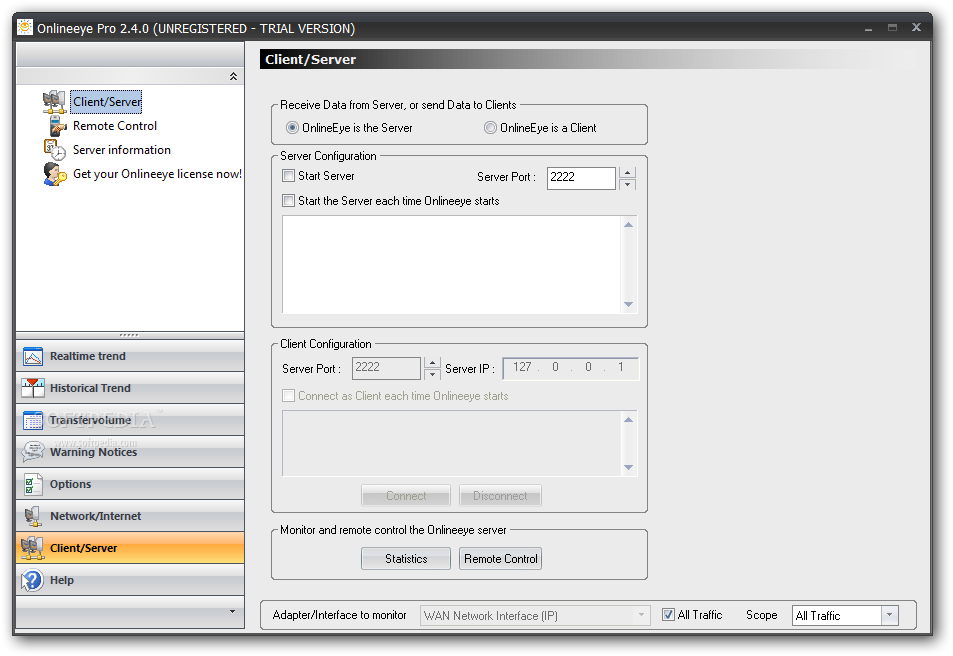This screenshot has height=656, width=953.
Task: Click the Historical Trend icon
Action: [33, 388]
